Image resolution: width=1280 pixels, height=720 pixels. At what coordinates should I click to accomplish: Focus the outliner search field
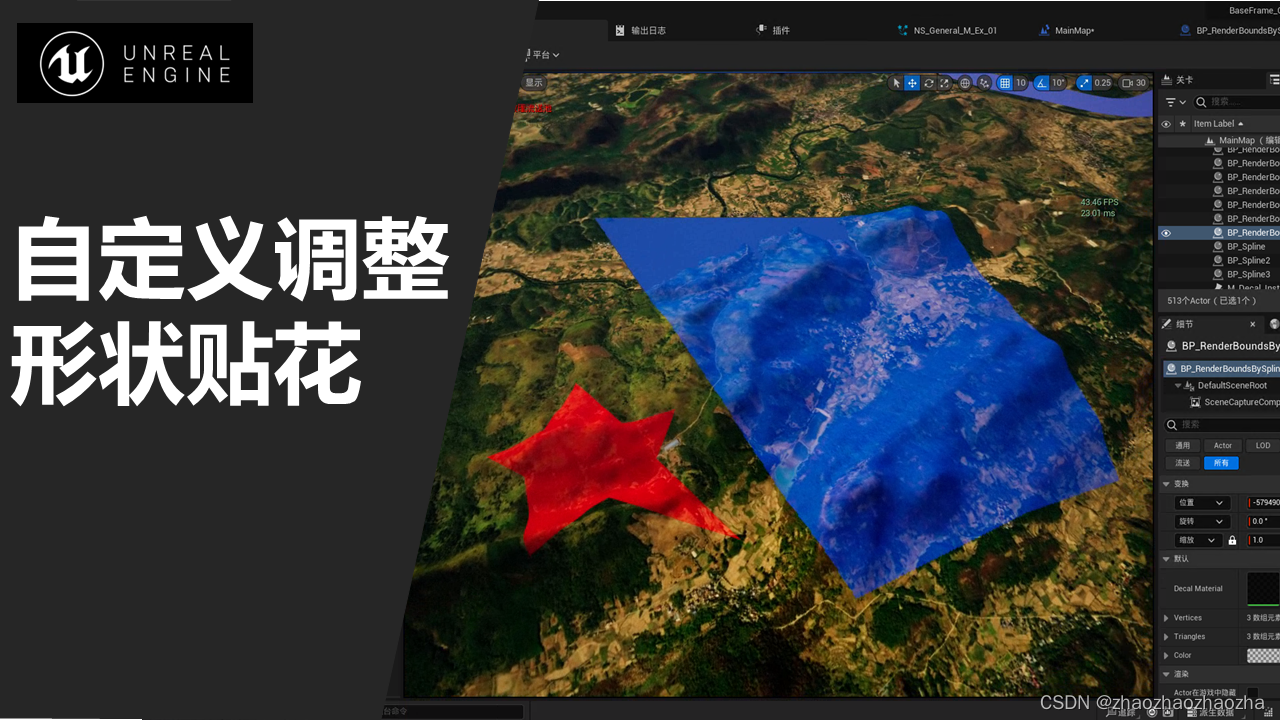coord(1237,102)
